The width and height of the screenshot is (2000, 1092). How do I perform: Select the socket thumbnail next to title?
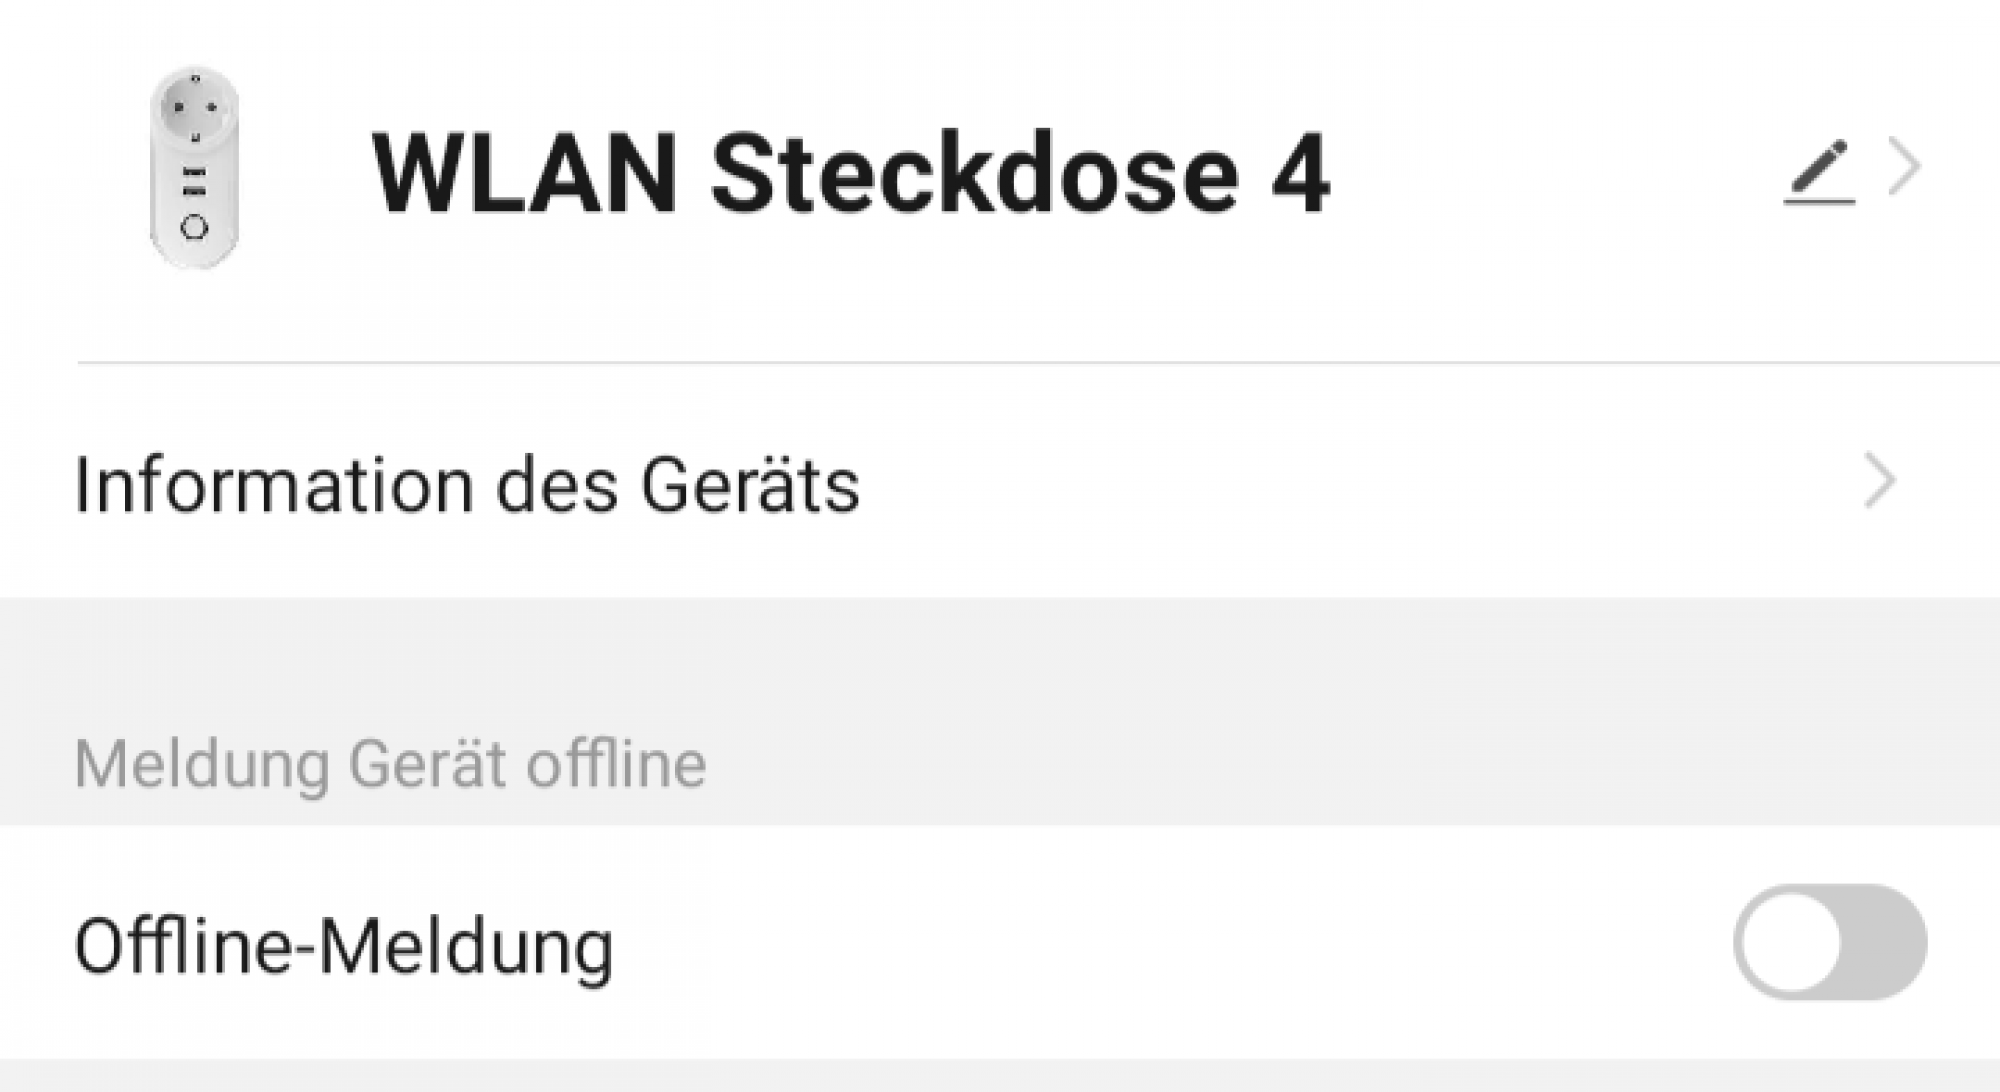click(194, 168)
